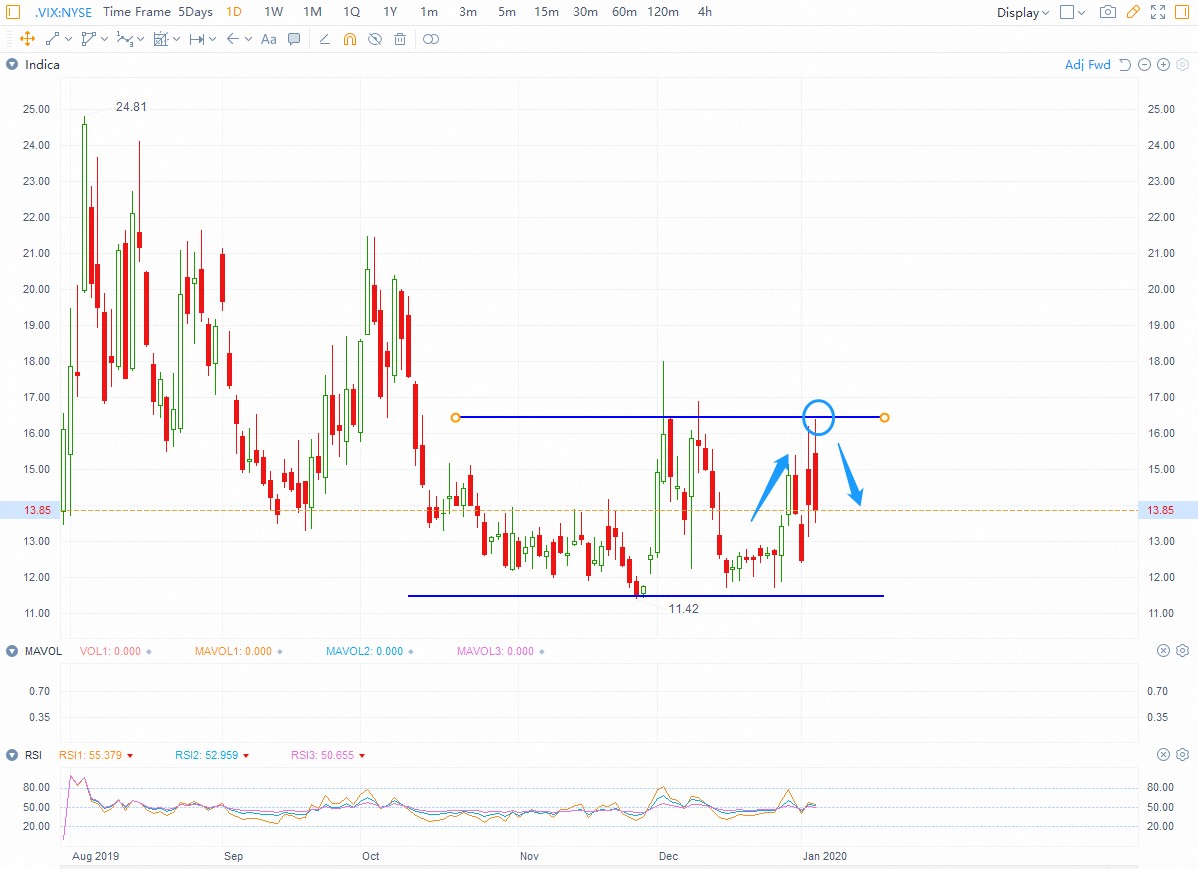Open the Display dropdown menu
The width and height of the screenshot is (1198, 869).
tap(1023, 12)
